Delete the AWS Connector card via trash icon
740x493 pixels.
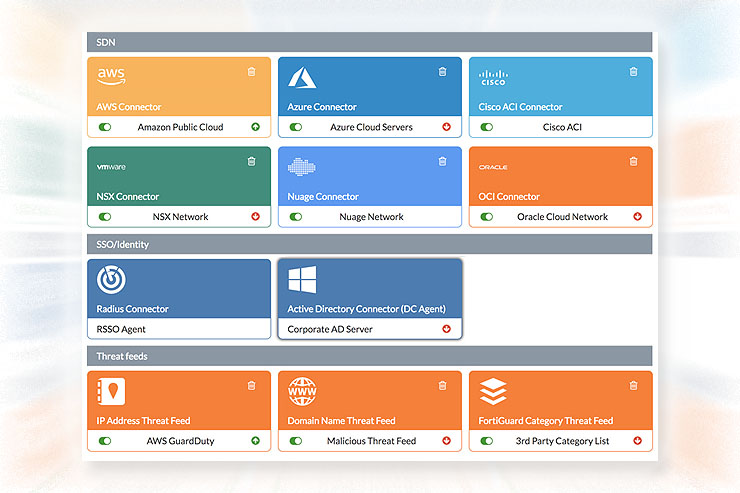click(251, 71)
